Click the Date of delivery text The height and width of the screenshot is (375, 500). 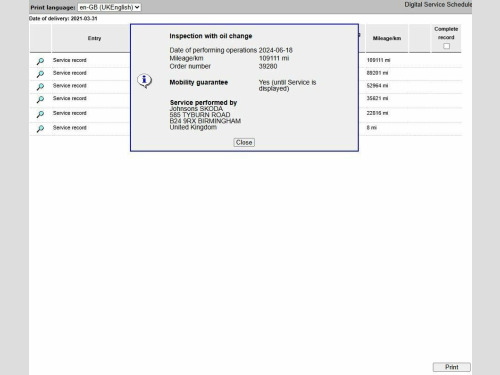click(63, 19)
